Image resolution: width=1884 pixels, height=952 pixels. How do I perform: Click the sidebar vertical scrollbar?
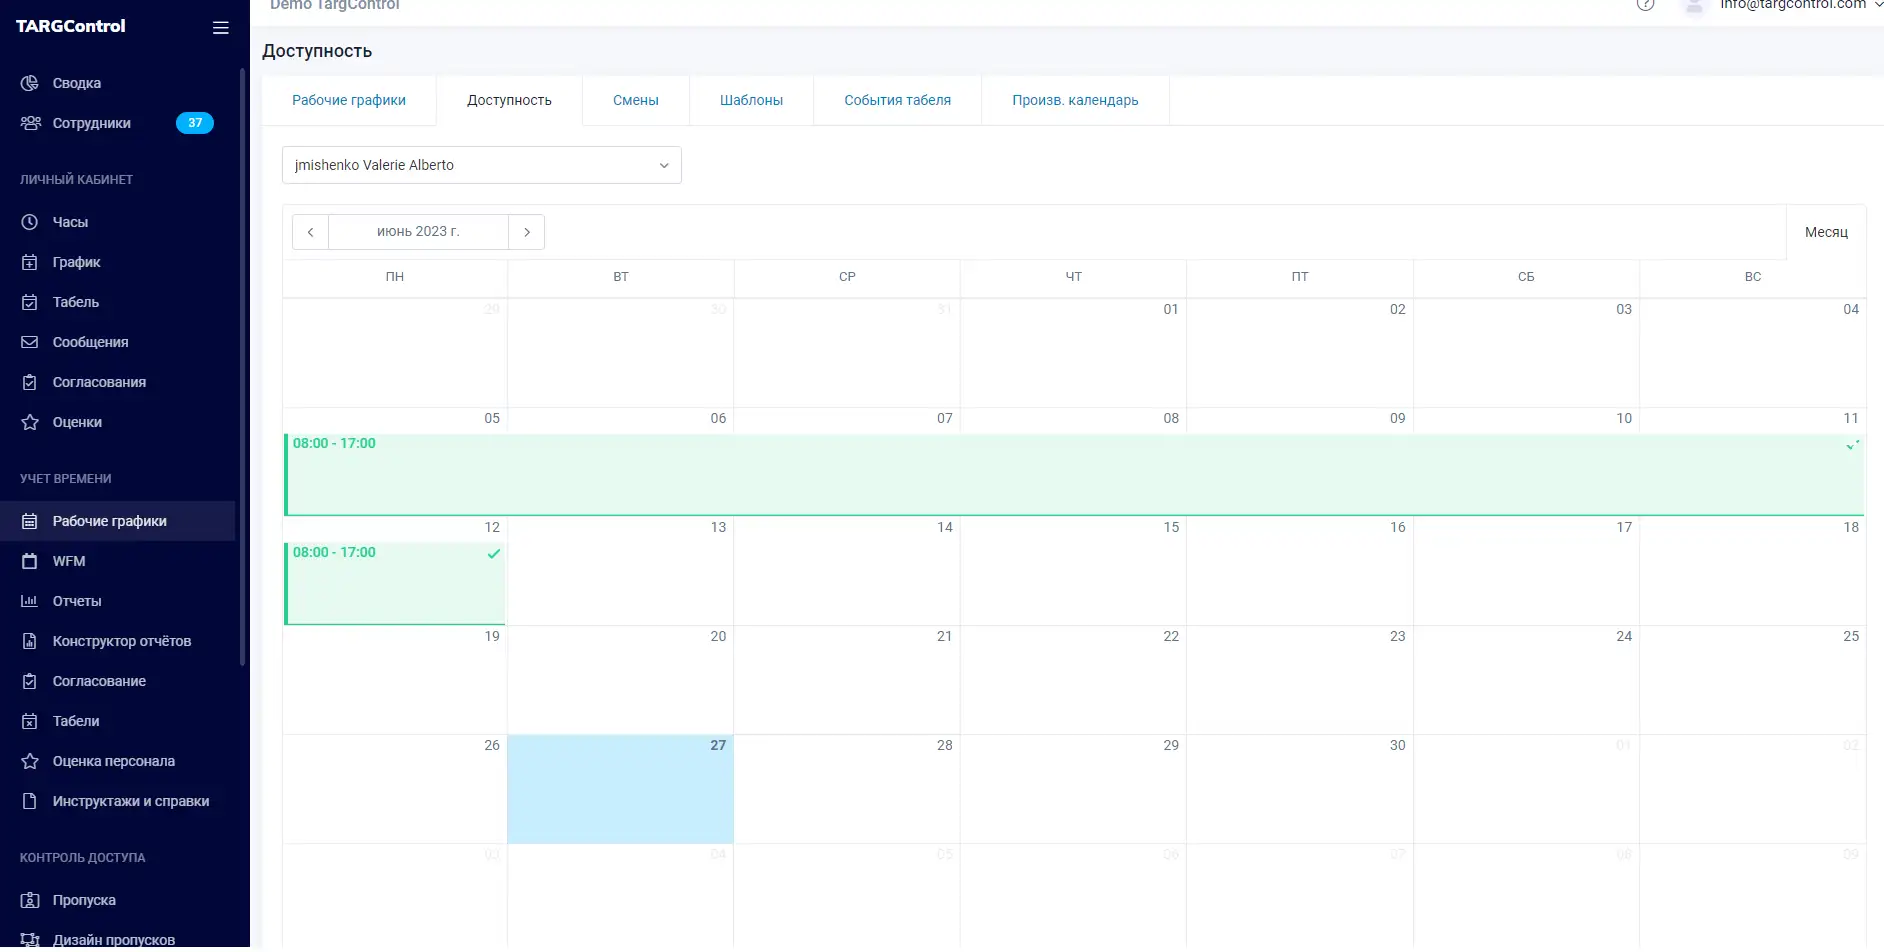(242, 366)
